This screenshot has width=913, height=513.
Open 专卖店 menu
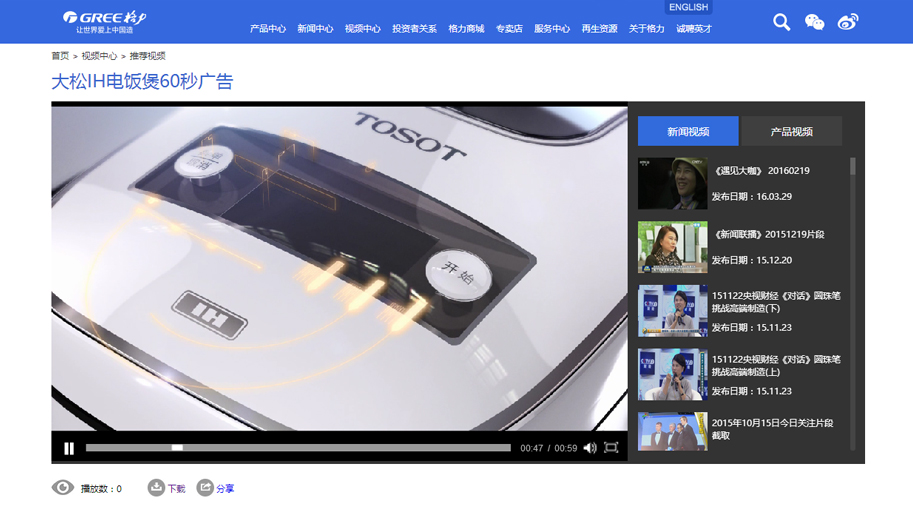[x=509, y=29]
